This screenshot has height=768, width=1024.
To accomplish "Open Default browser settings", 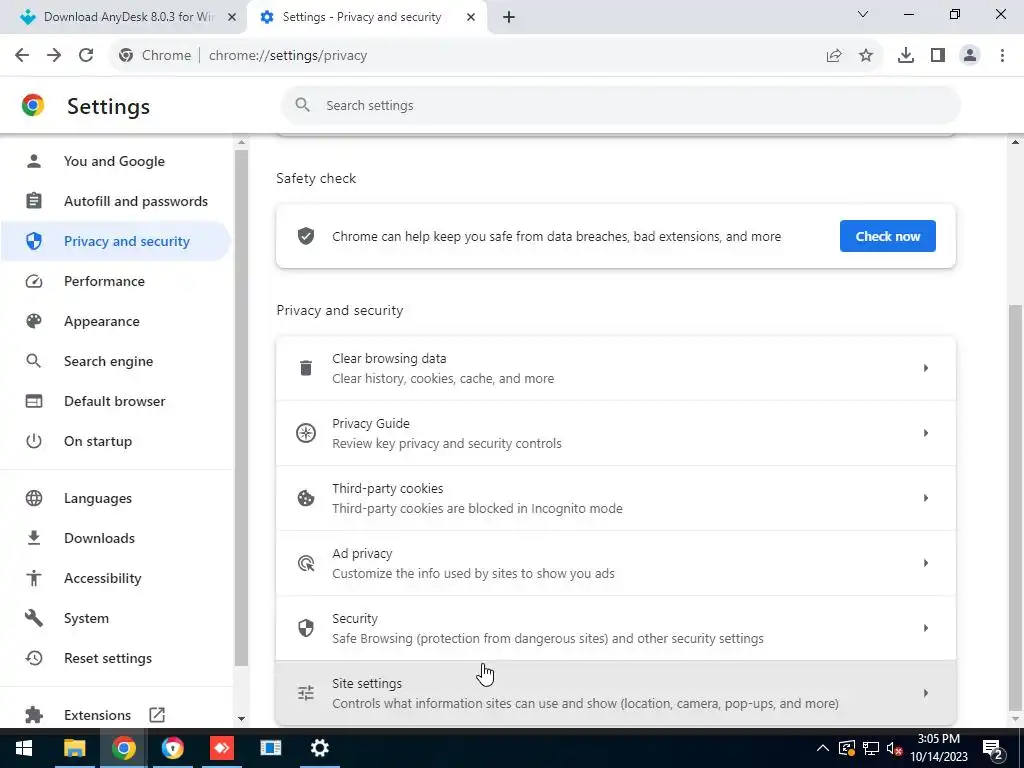I will coord(116,401).
